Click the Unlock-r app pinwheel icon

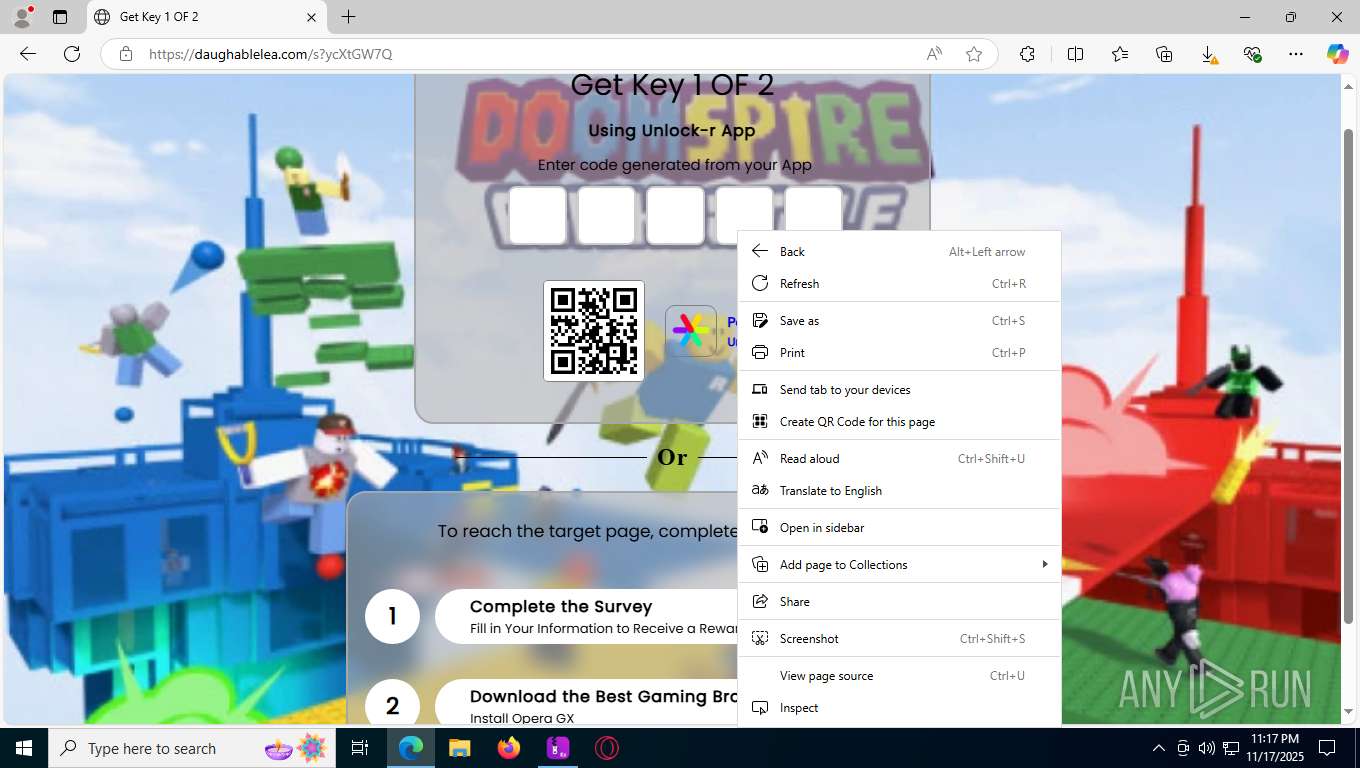[691, 331]
